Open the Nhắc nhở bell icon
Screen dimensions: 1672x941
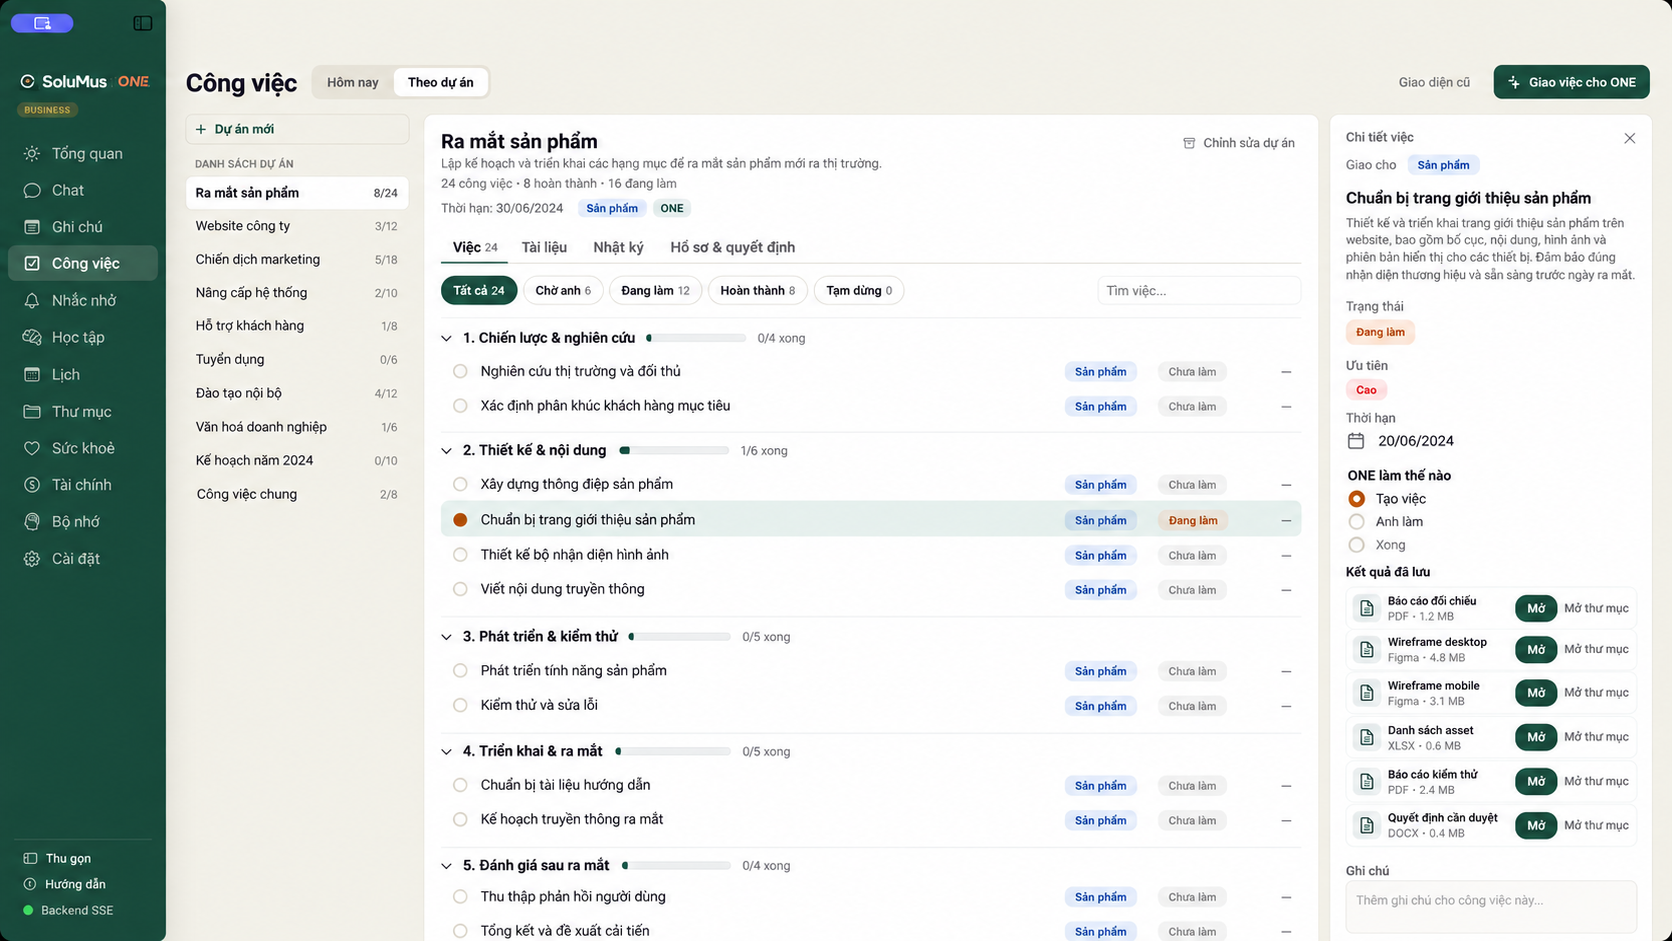click(32, 300)
